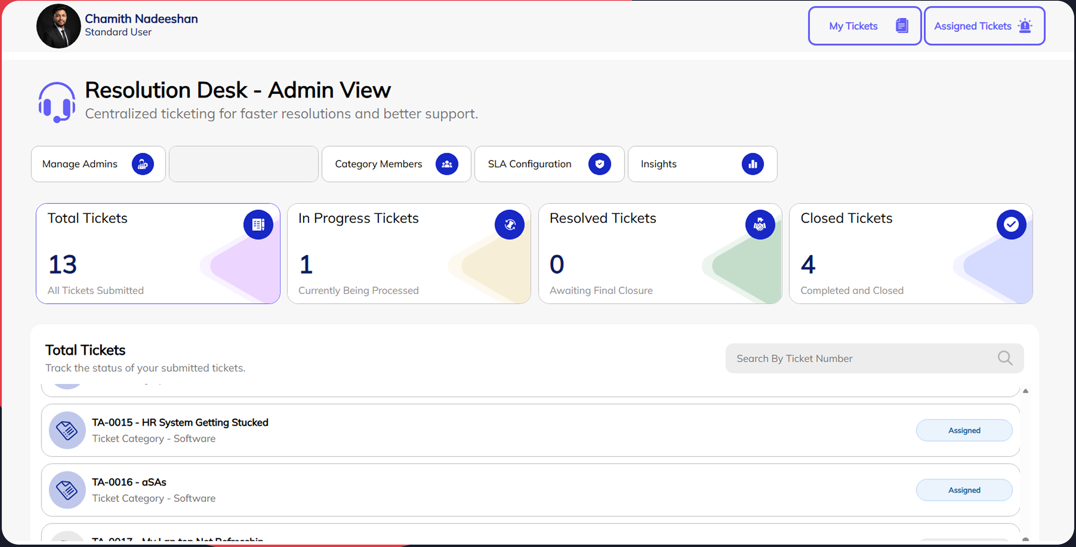Click the 13 total tickets count

(62, 264)
